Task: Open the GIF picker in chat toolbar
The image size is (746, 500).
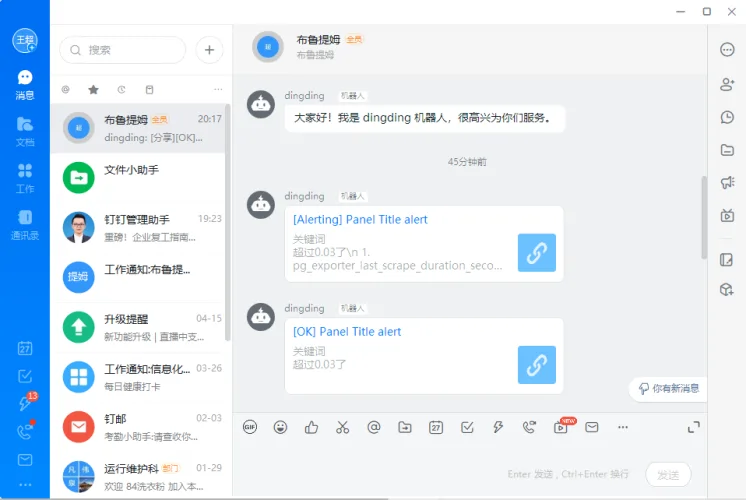Action: 250,427
